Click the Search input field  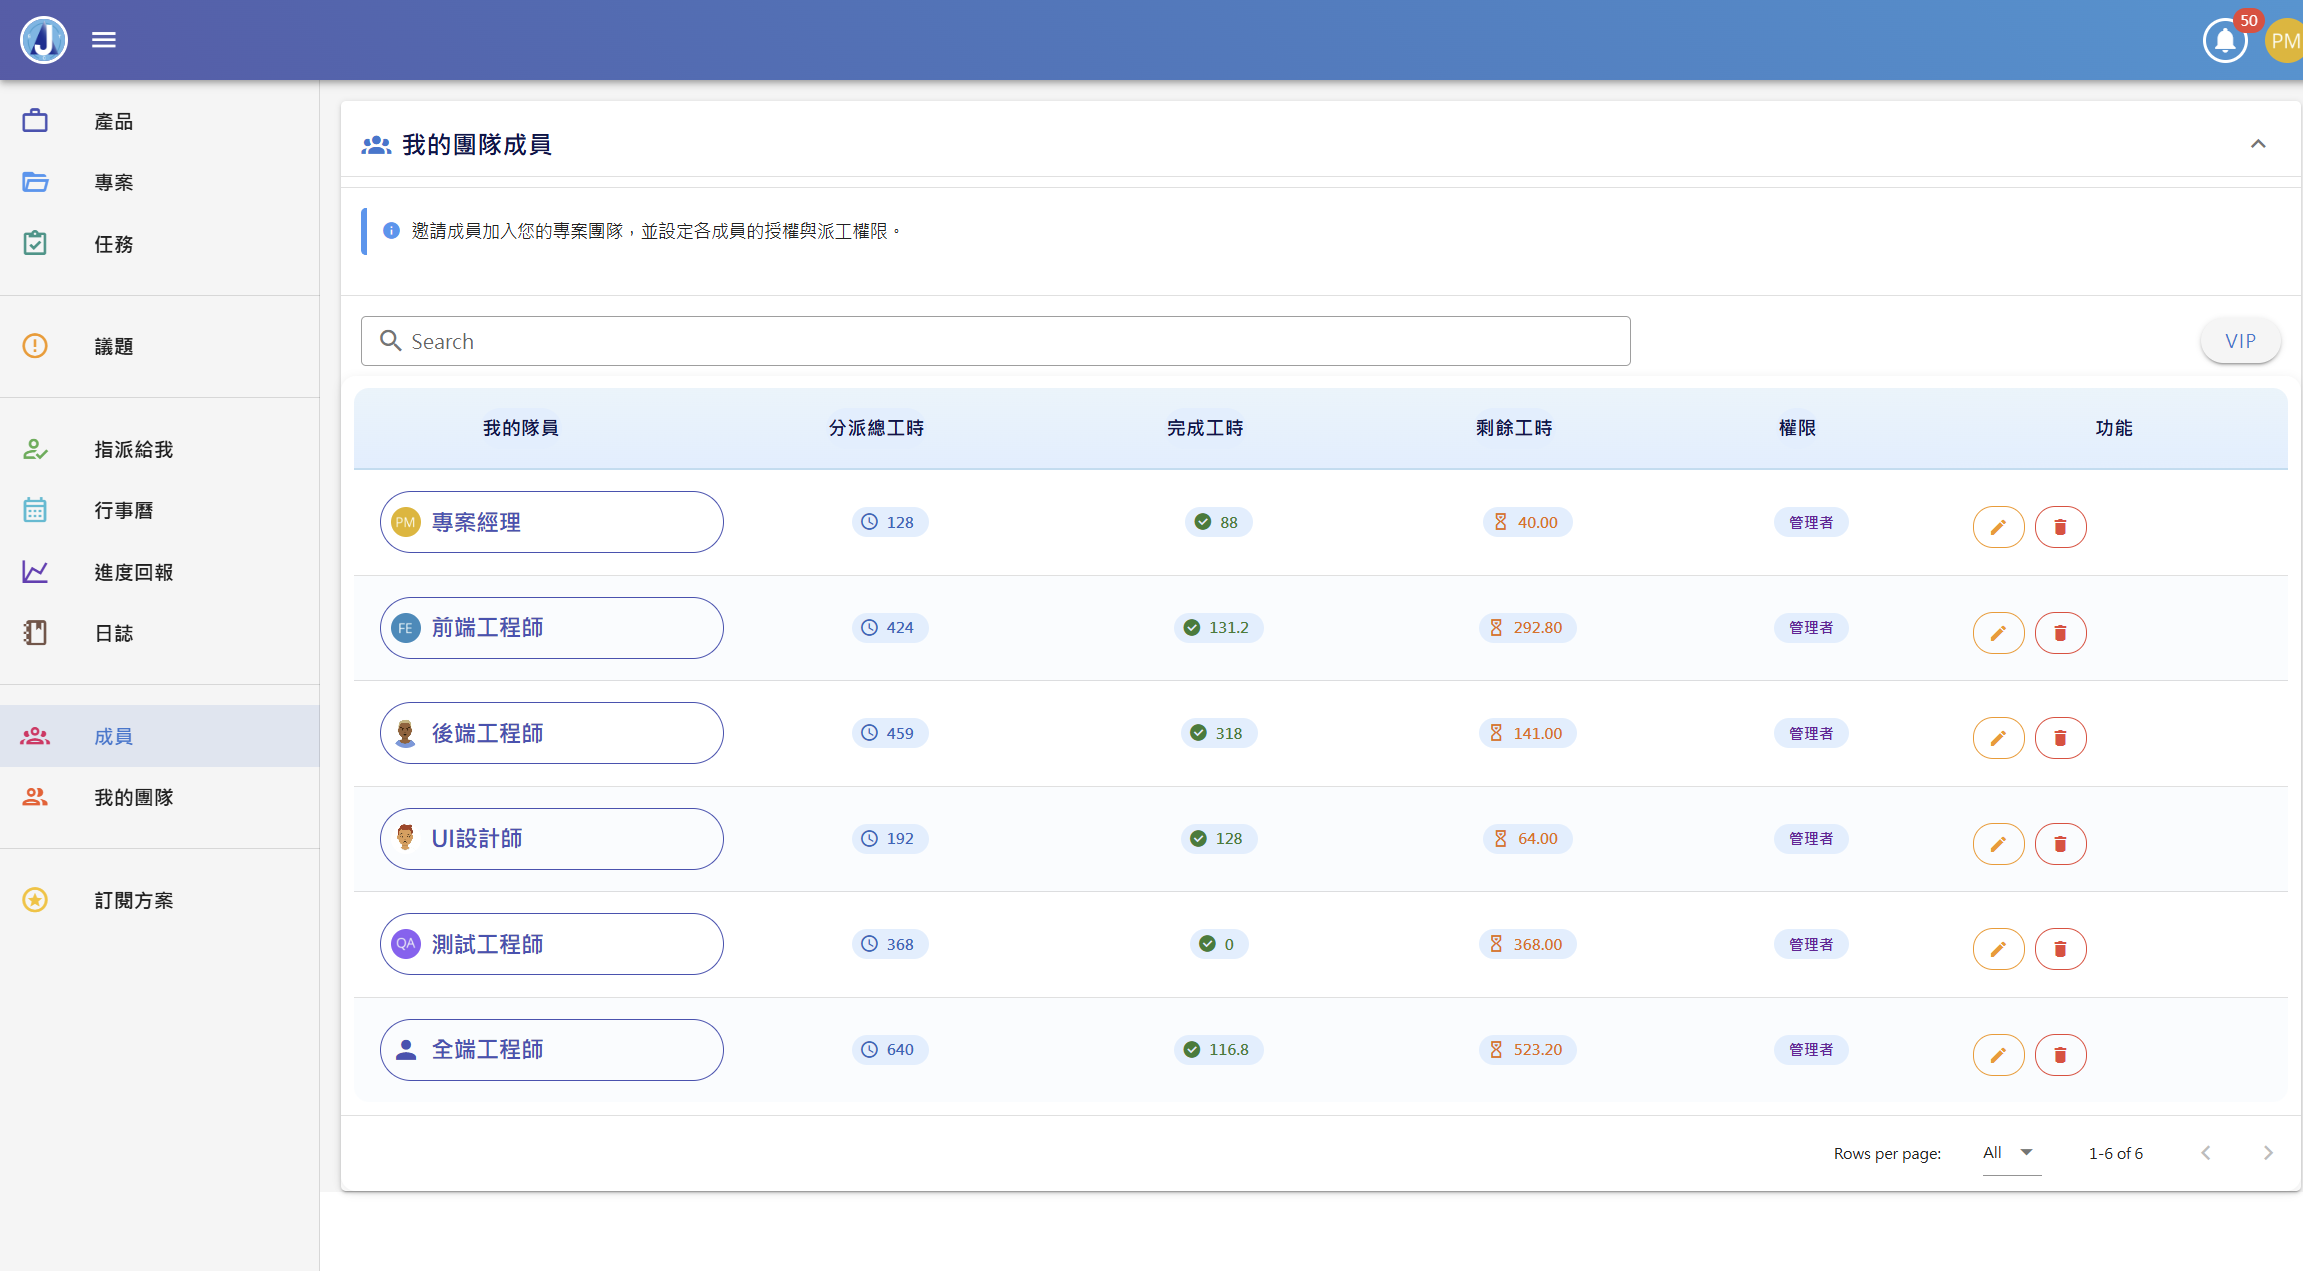[995, 341]
